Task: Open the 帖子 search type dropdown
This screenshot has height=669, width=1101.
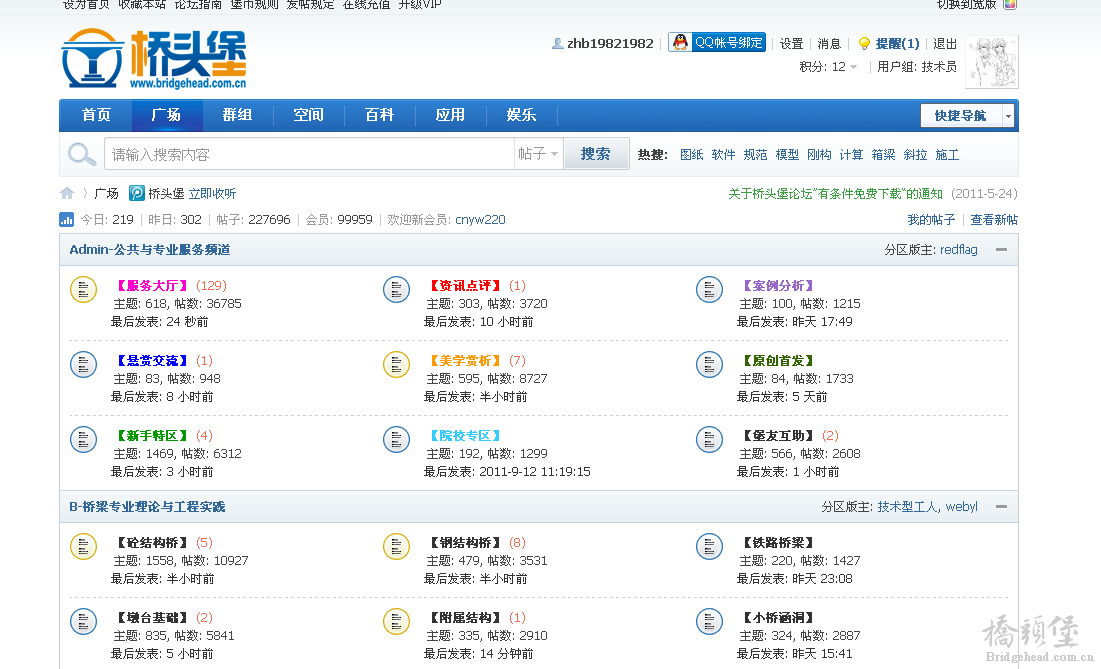Action: pyautogui.click(x=538, y=154)
